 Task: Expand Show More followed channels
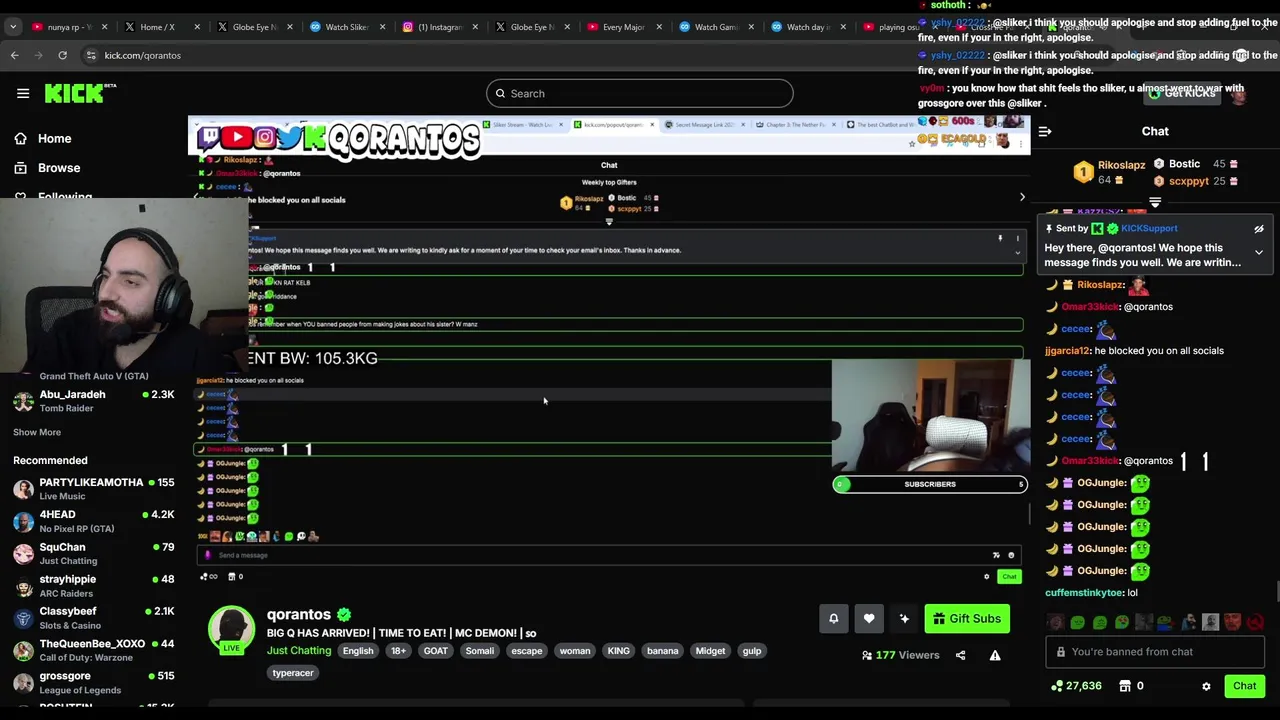pos(37,432)
